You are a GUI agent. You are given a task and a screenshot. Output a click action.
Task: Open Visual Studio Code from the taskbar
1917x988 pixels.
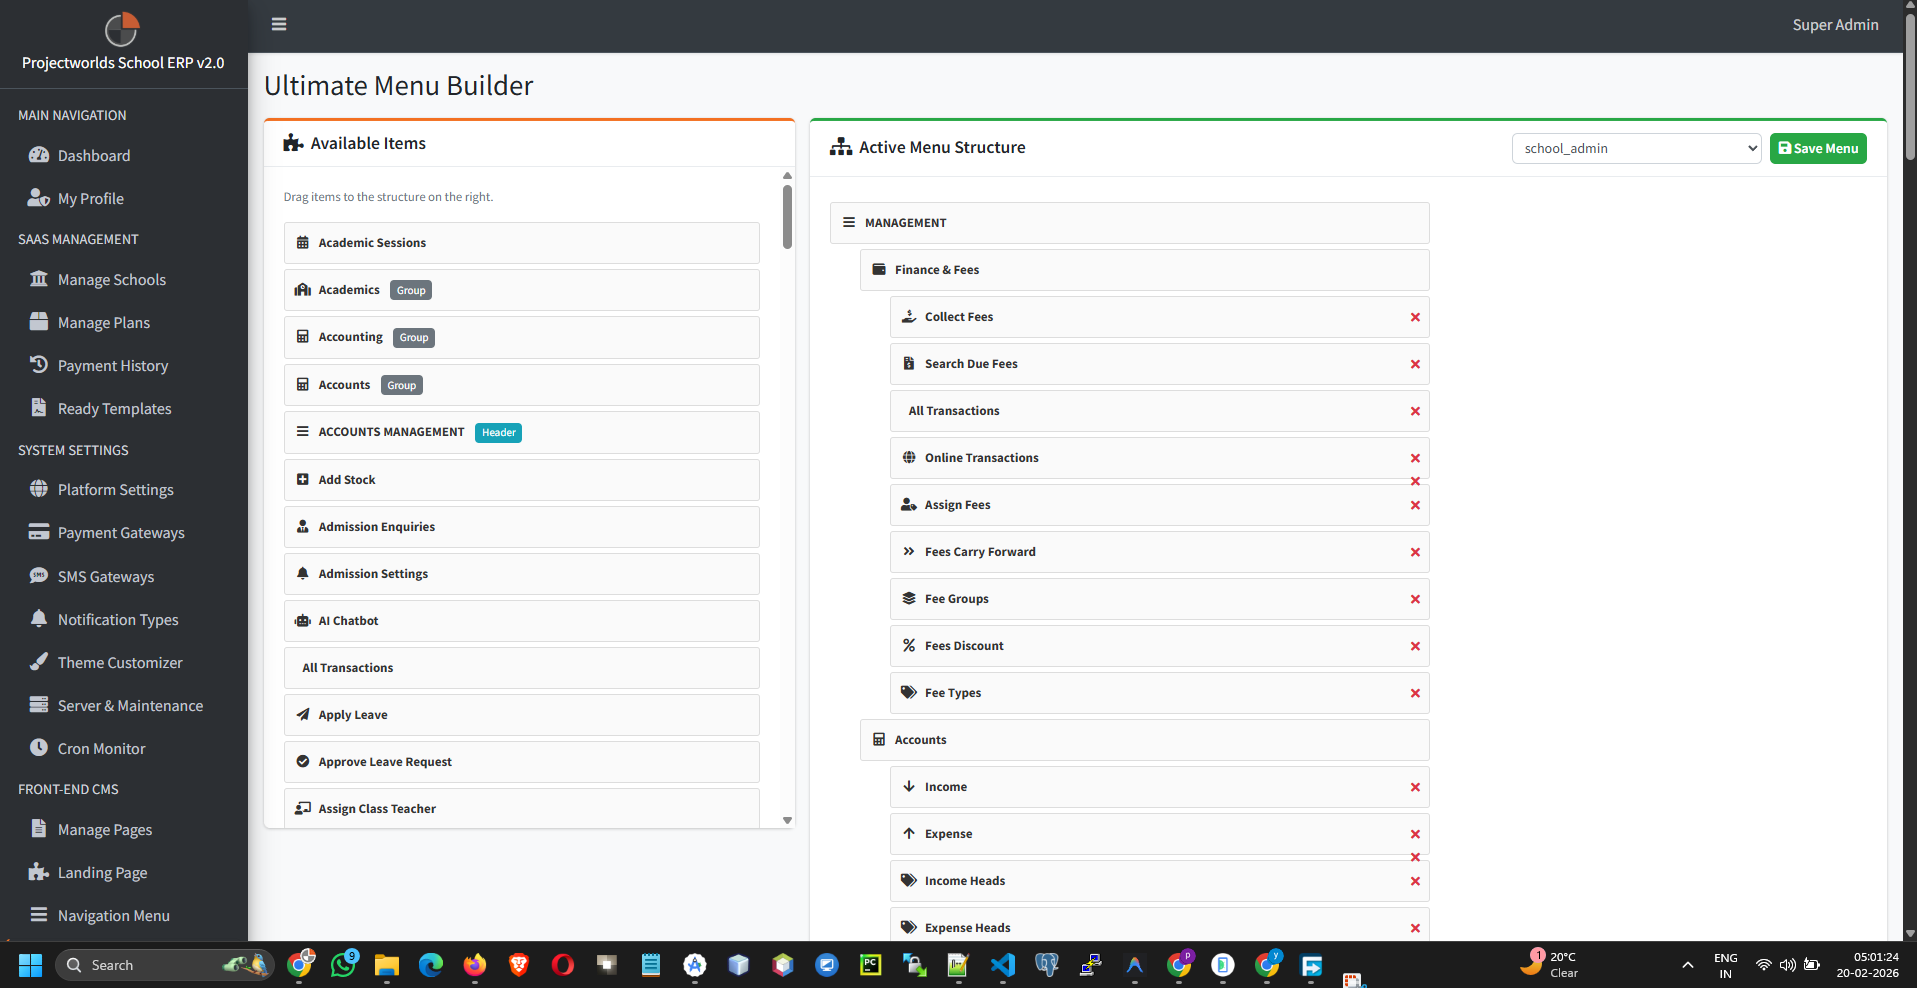click(1003, 965)
